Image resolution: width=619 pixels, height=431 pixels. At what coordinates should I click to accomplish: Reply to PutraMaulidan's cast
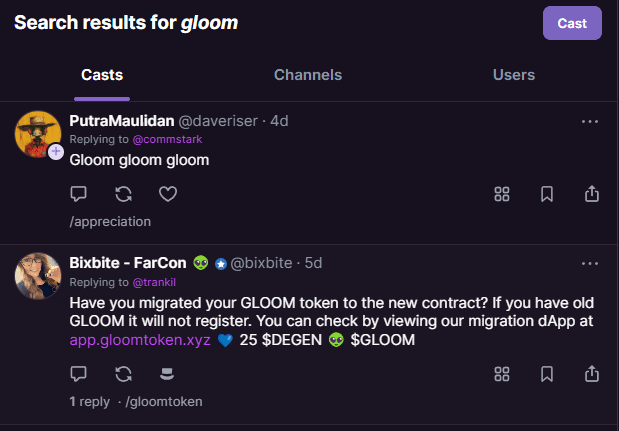click(78, 194)
